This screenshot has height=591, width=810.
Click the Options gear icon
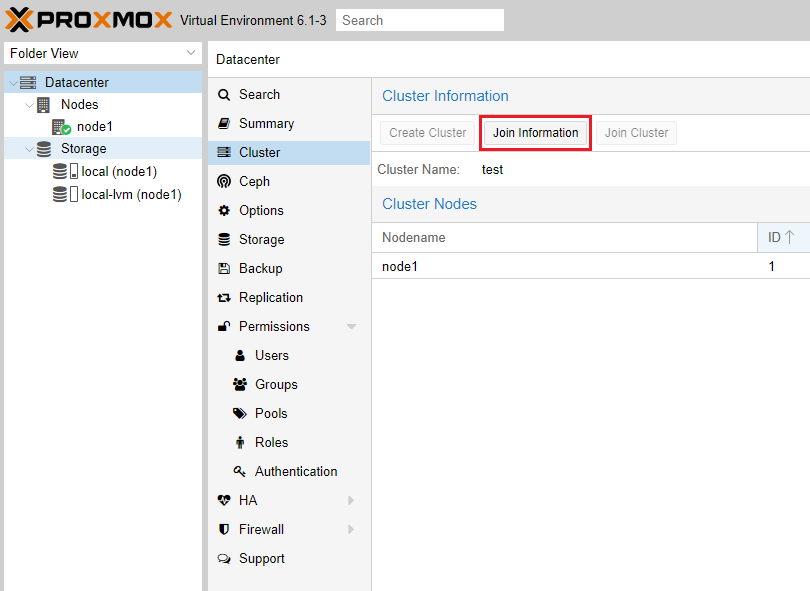point(224,211)
